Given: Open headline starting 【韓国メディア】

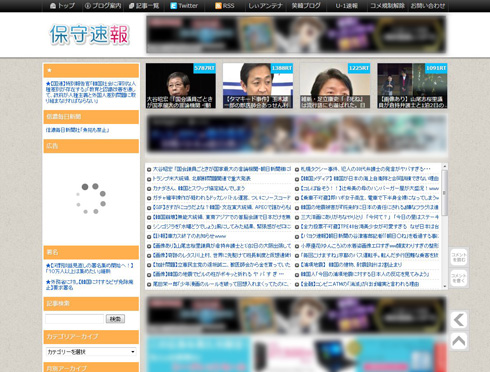Looking at the screenshot, I should pos(370,179).
